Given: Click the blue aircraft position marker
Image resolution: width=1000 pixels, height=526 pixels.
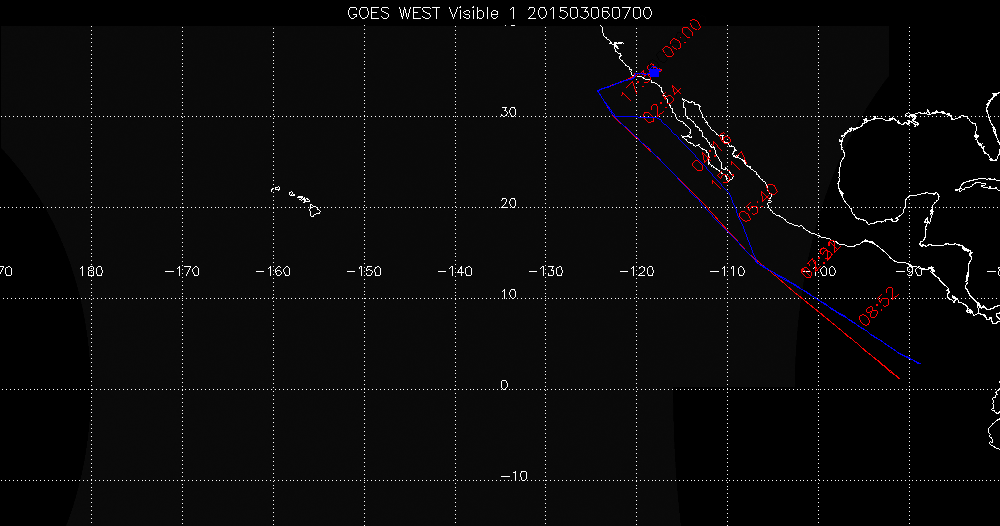Looking at the screenshot, I should (x=654, y=72).
